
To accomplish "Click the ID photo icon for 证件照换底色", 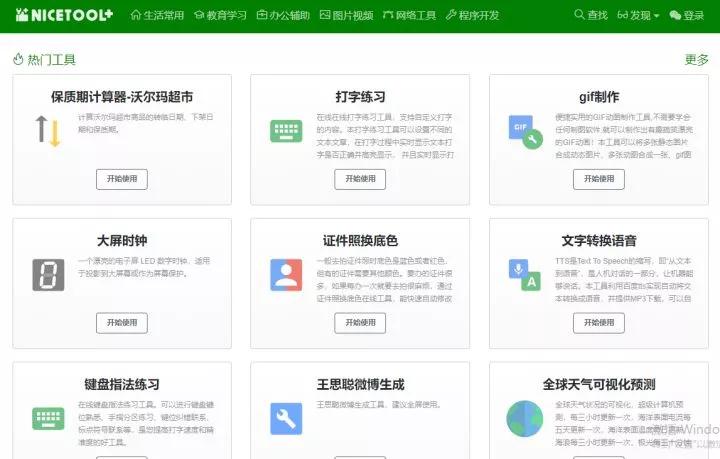I will (x=286, y=275).
